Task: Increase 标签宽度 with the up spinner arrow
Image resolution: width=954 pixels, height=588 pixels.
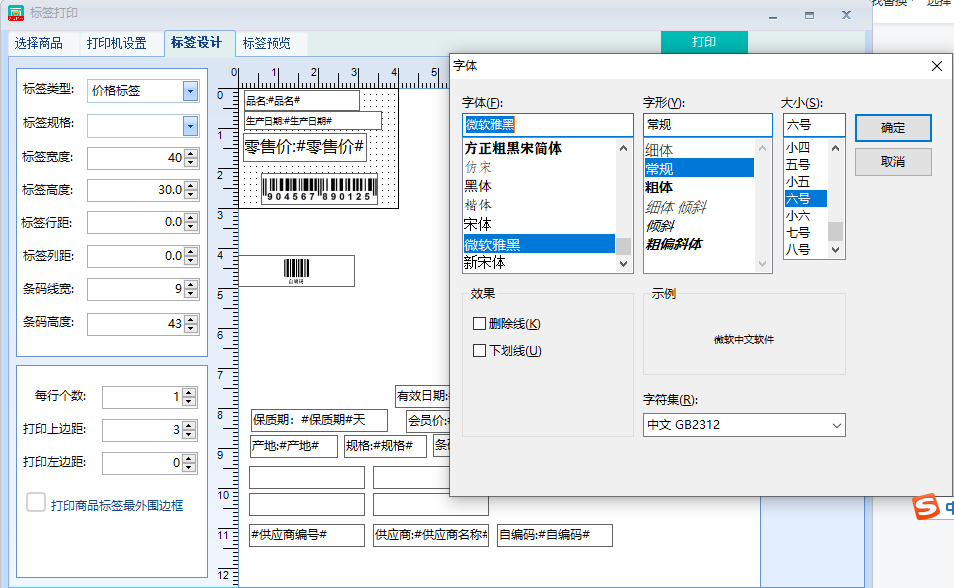Action: point(191,153)
